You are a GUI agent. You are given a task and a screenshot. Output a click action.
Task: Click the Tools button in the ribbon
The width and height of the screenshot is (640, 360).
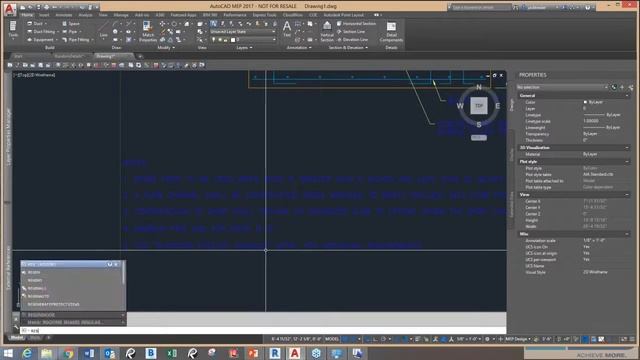pos(13,30)
